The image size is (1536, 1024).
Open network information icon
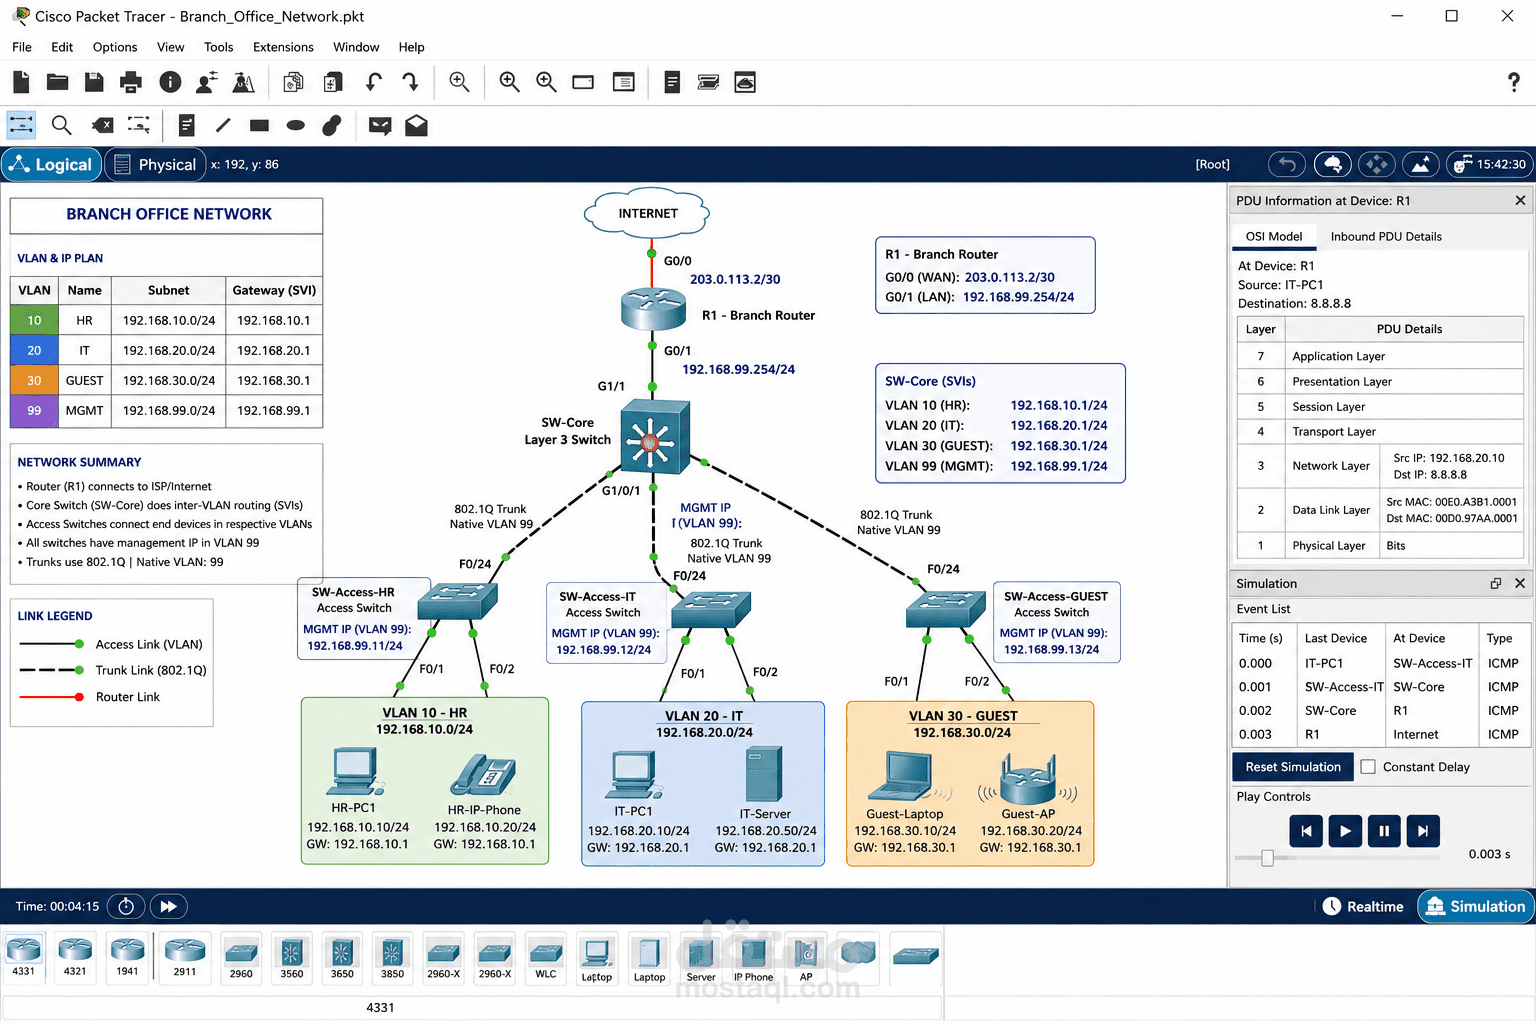point(170,82)
